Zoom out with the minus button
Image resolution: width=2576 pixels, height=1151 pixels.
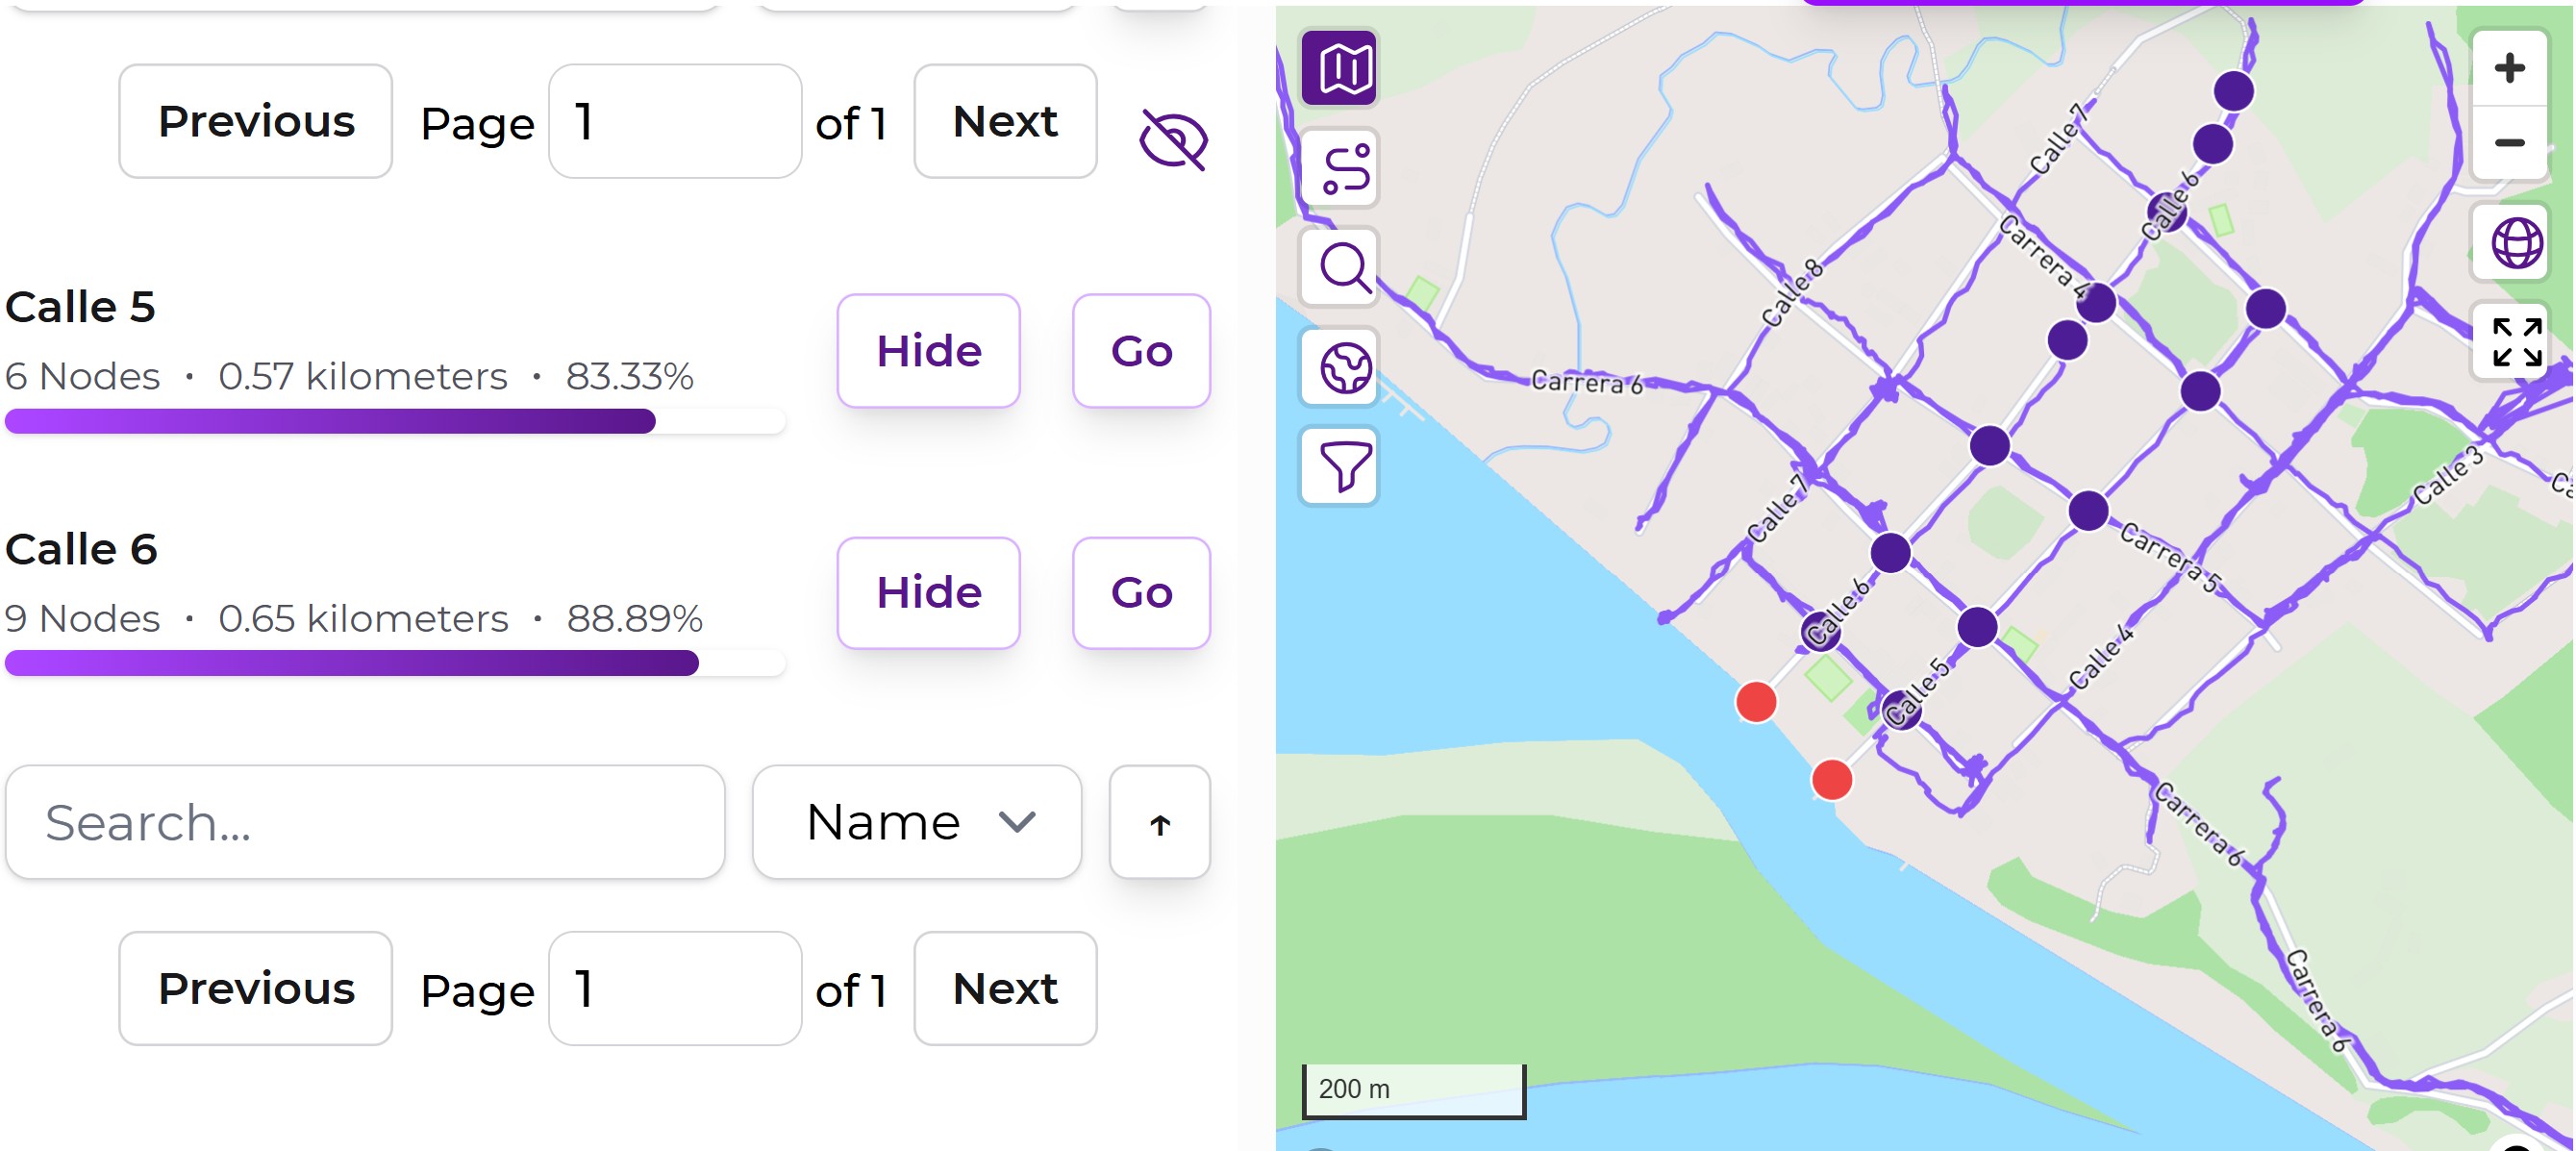pos(2508,143)
